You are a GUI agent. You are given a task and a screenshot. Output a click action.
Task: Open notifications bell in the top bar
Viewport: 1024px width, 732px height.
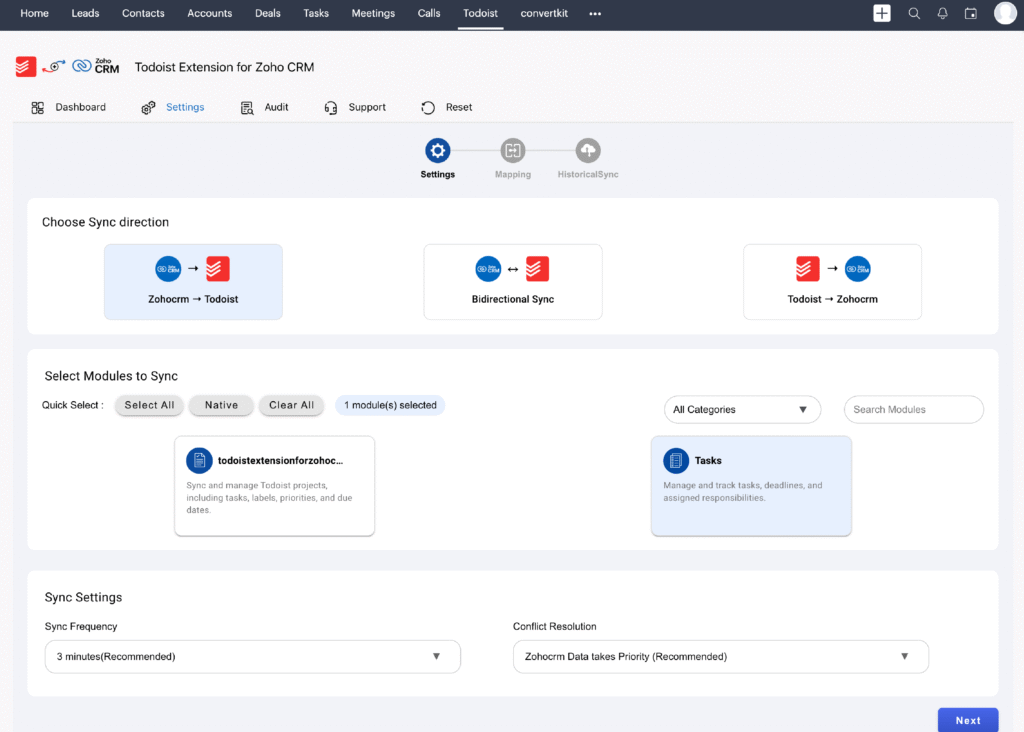click(x=941, y=14)
